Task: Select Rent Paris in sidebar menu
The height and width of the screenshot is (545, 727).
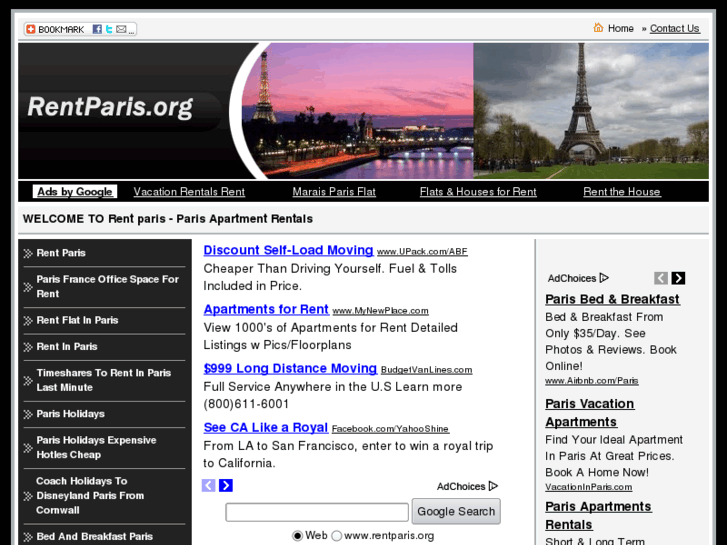Action: click(61, 253)
